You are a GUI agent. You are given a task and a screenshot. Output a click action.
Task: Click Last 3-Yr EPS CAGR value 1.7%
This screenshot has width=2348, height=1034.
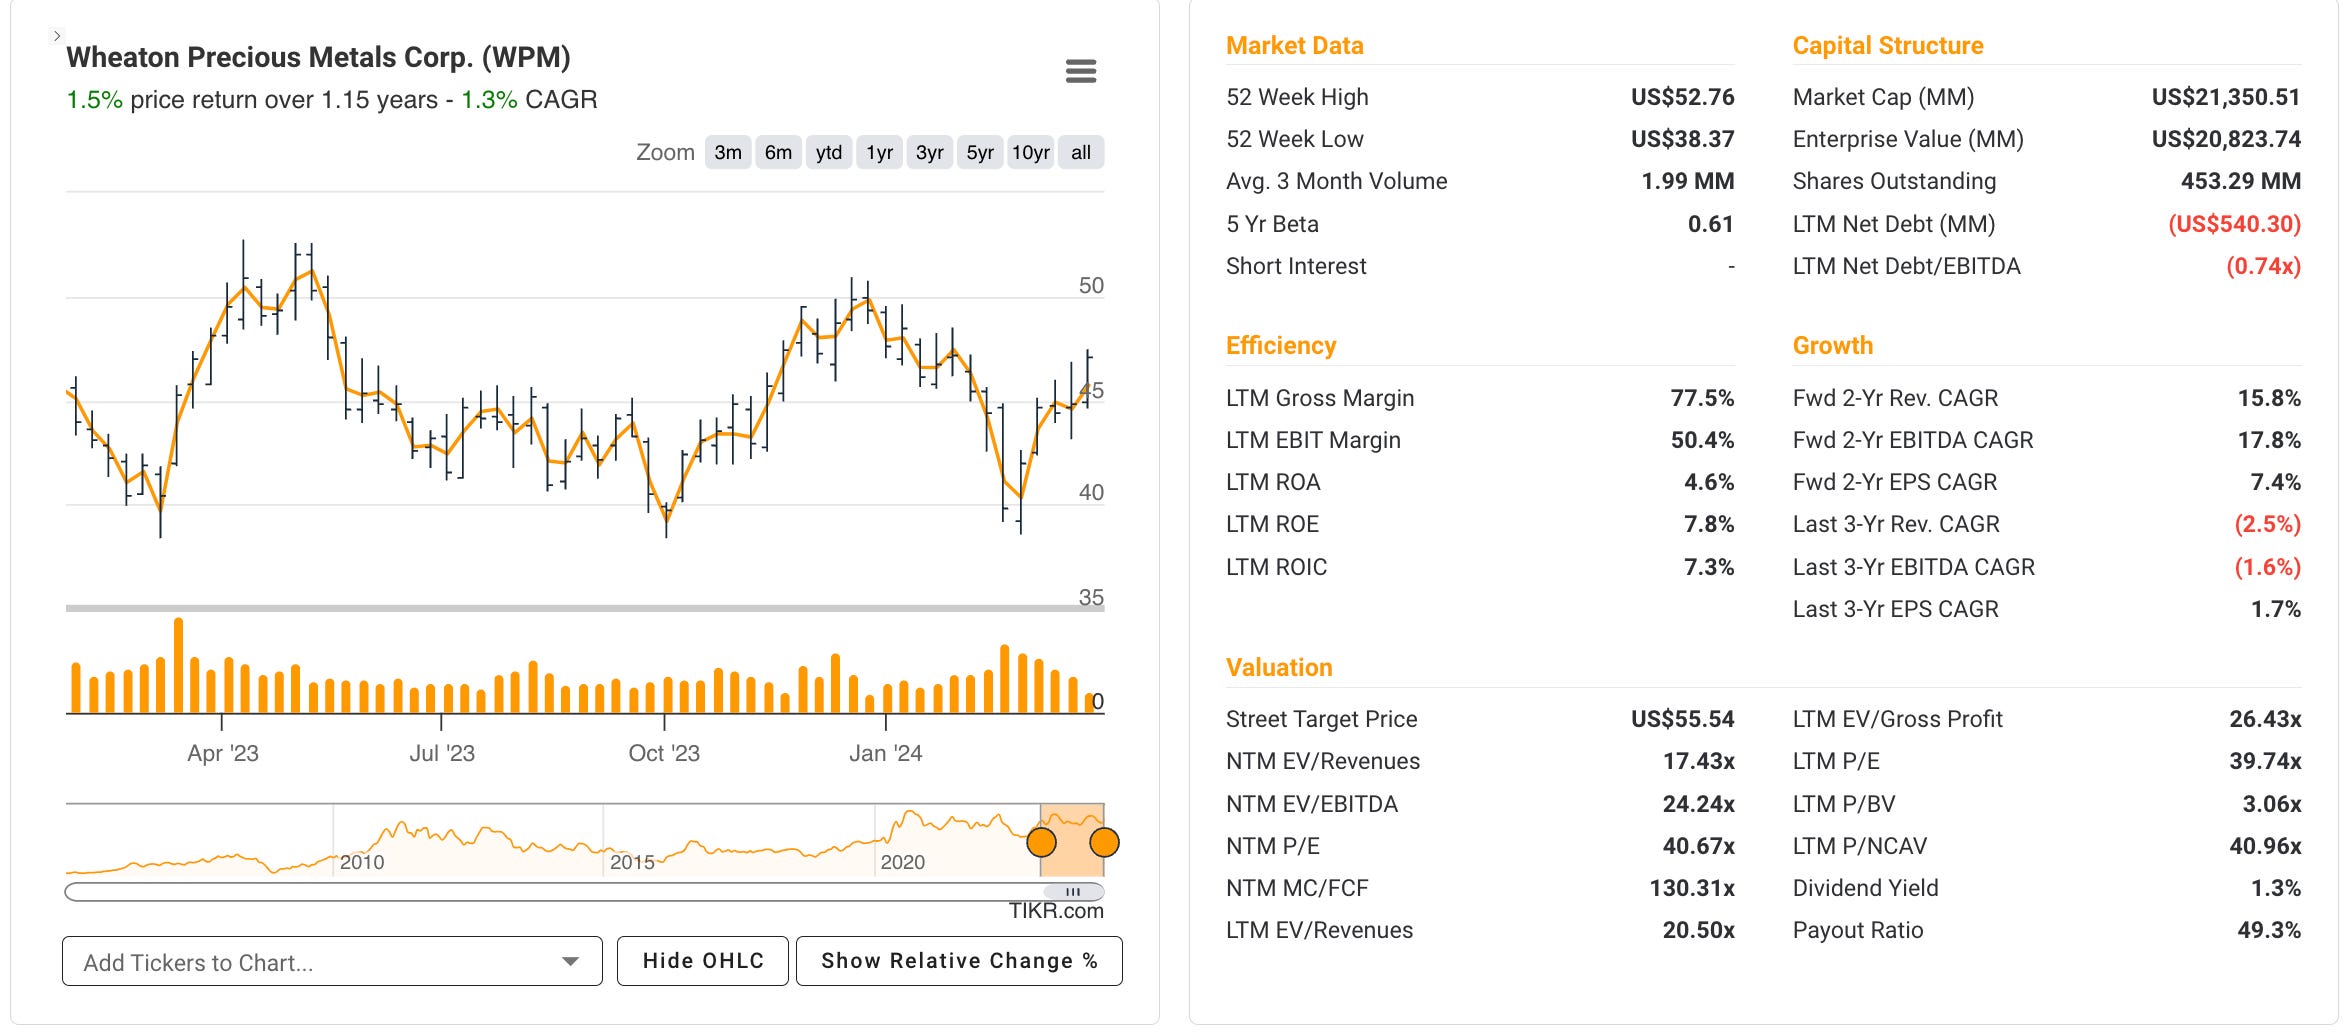2275,609
